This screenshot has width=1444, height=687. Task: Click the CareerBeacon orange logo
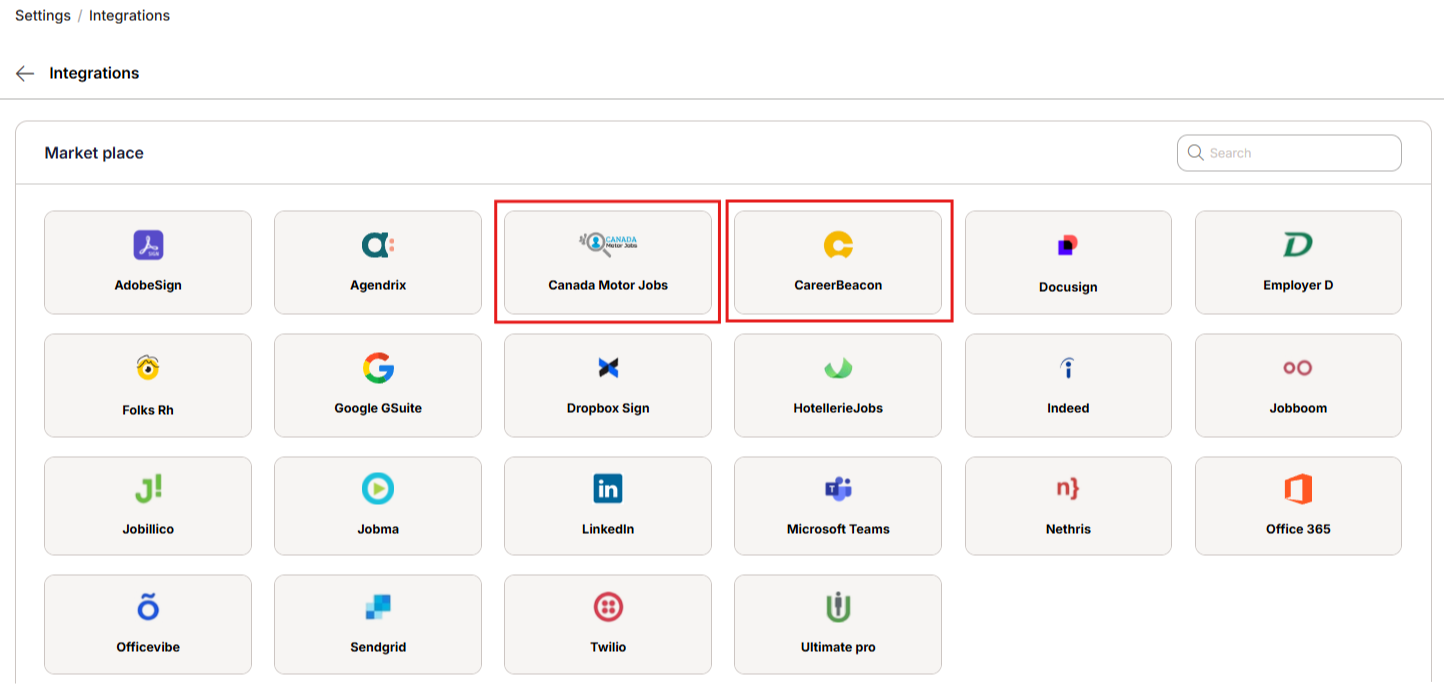click(838, 245)
